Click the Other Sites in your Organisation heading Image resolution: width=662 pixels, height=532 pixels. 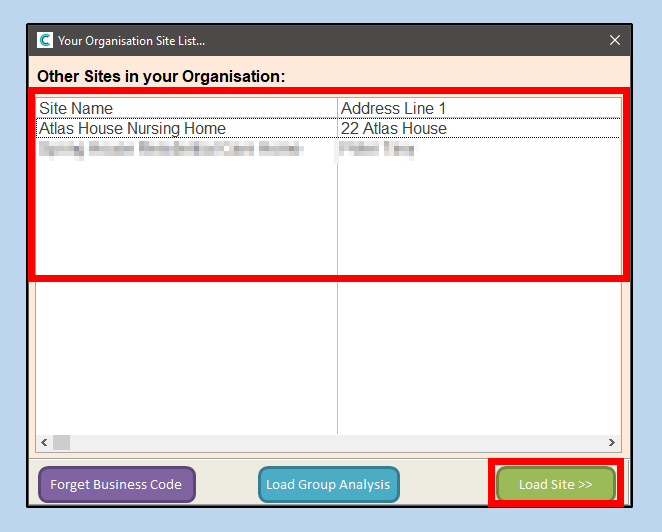(x=161, y=76)
